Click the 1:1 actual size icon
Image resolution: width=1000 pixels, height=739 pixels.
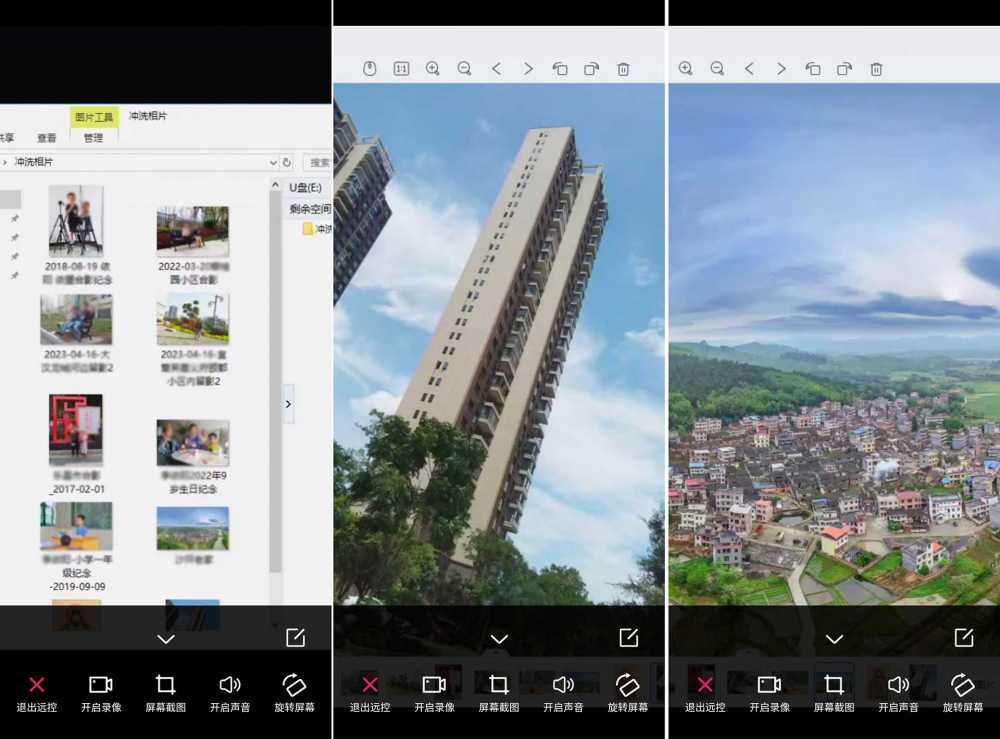pyautogui.click(x=401, y=69)
